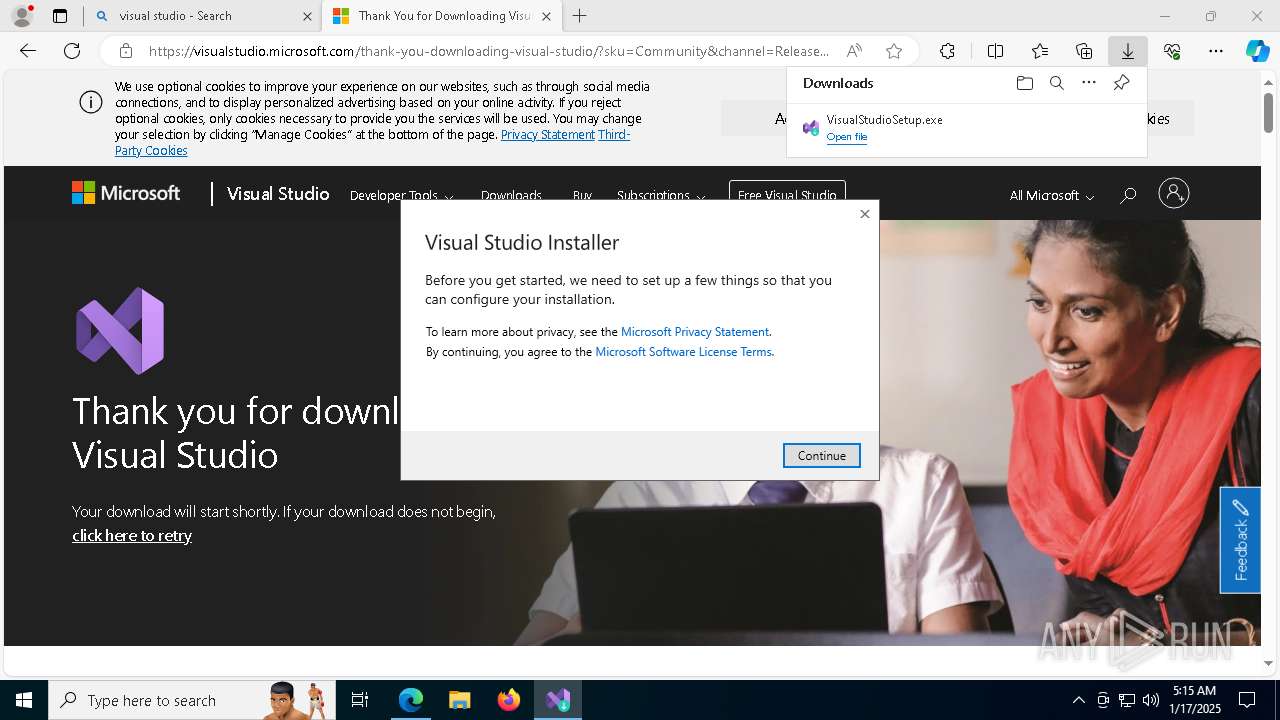The height and width of the screenshot is (720, 1280).
Task: Click the browser Back arrow
Action: tap(28, 51)
